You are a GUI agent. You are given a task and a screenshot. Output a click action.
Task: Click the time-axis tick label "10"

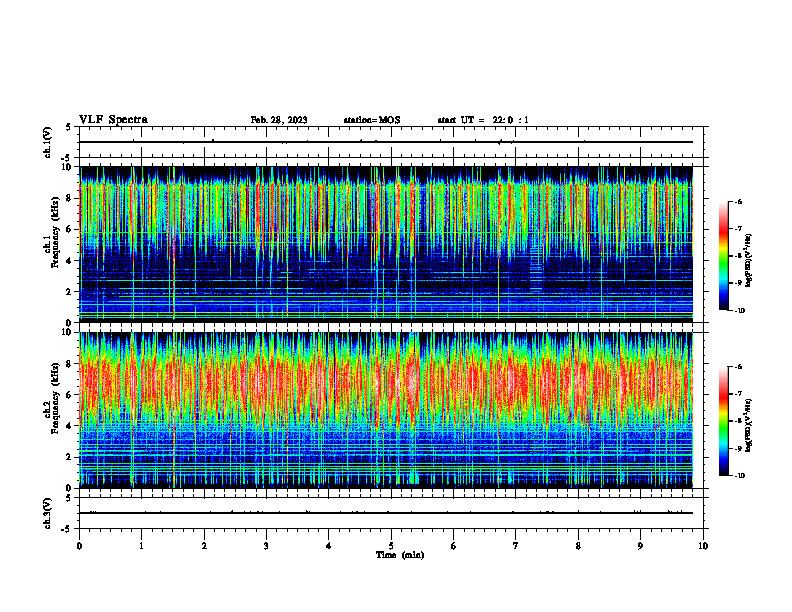tap(703, 546)
